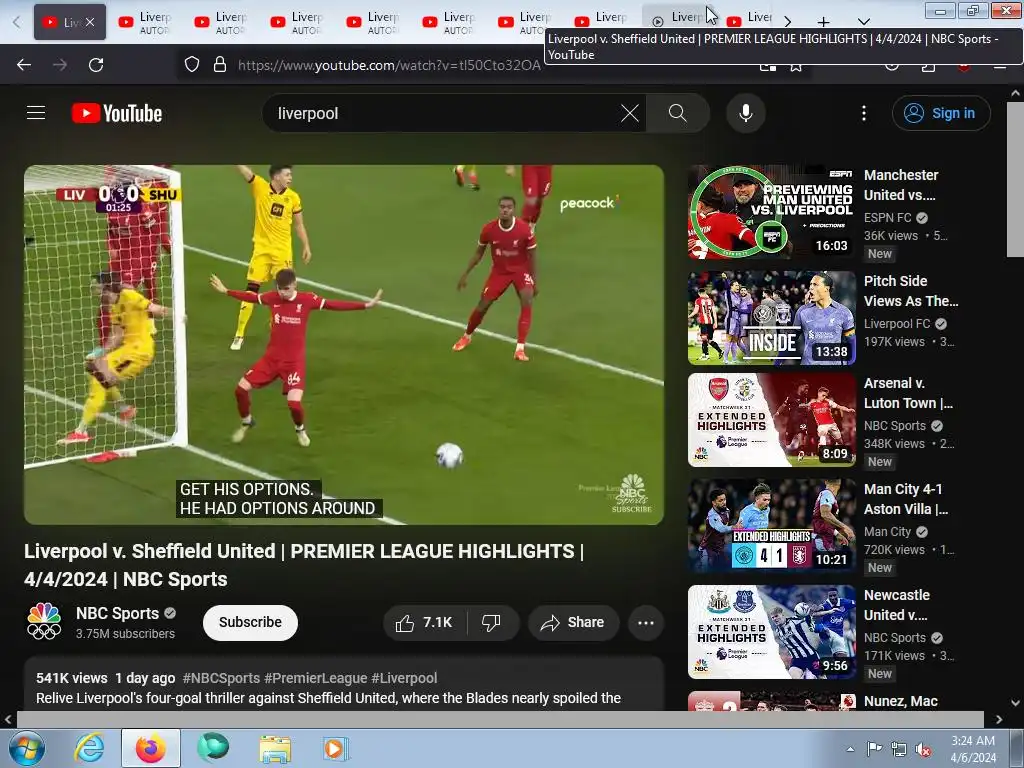Reload the current page
Viewport: 1024px width, 768px height.
[x=96, y=65]
